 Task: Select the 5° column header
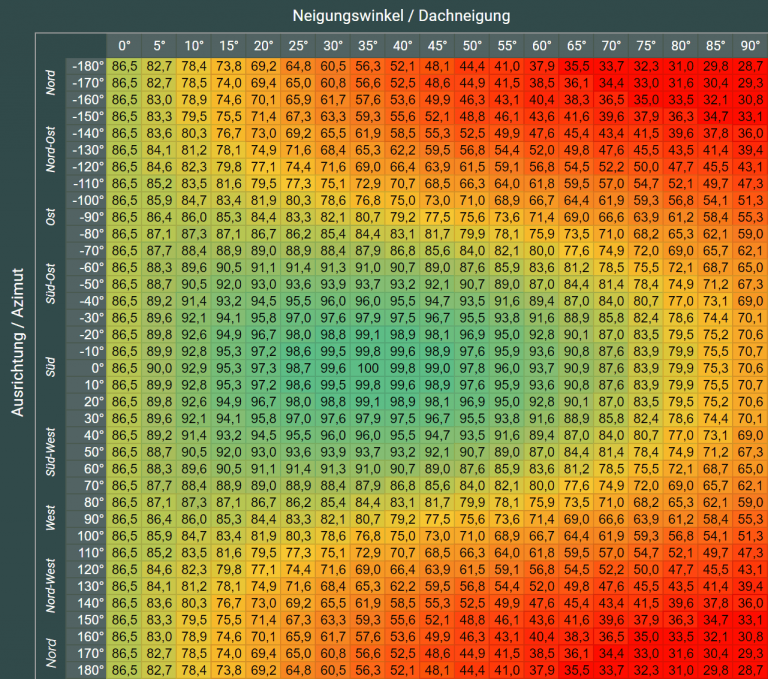tap(159, 46)
